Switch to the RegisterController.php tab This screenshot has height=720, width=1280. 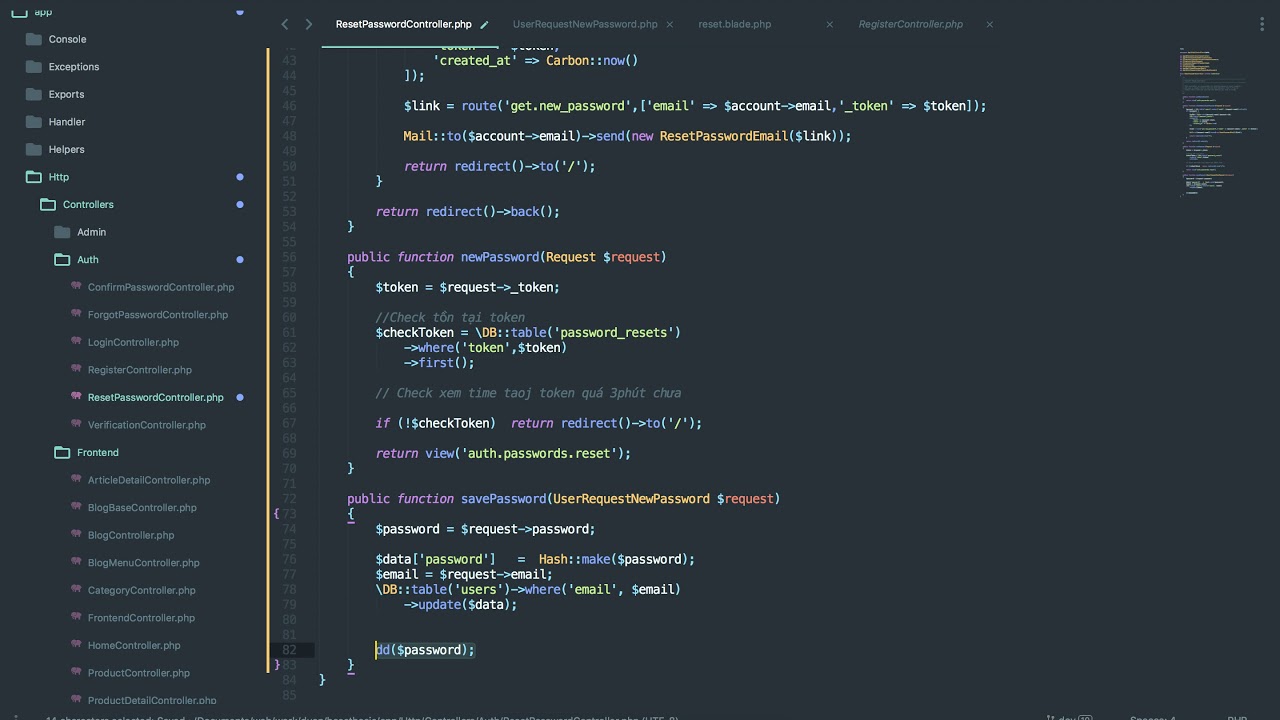pos(910,24)
